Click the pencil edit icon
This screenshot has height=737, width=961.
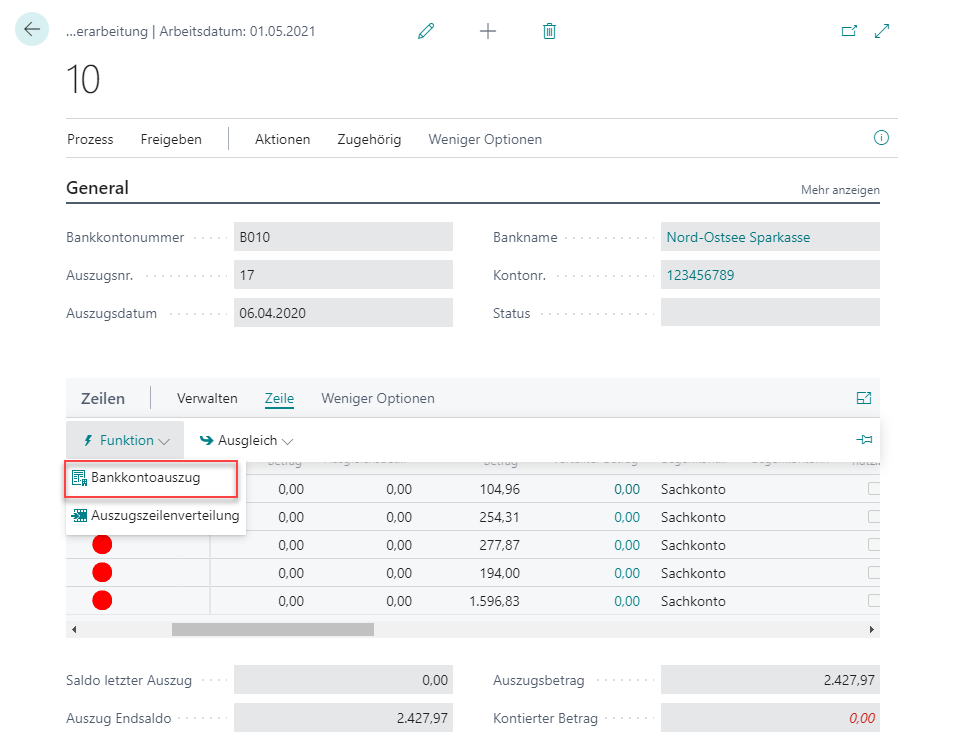[x=426, y=31]
